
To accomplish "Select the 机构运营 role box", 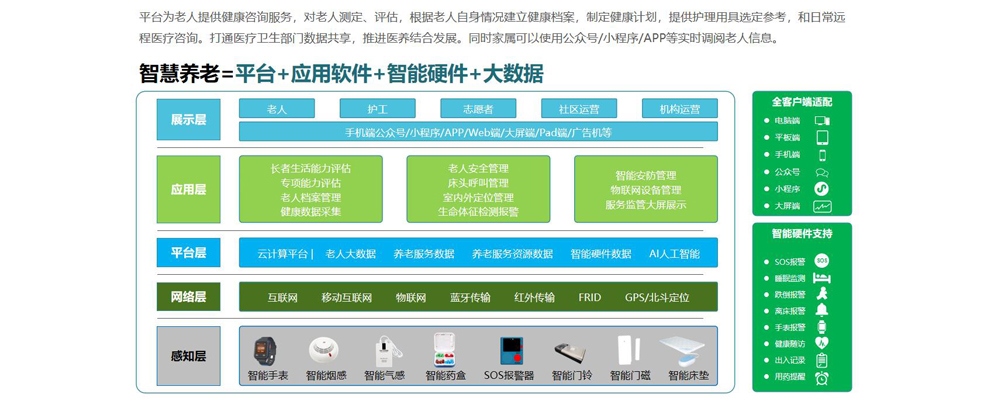I will (680, 109).
